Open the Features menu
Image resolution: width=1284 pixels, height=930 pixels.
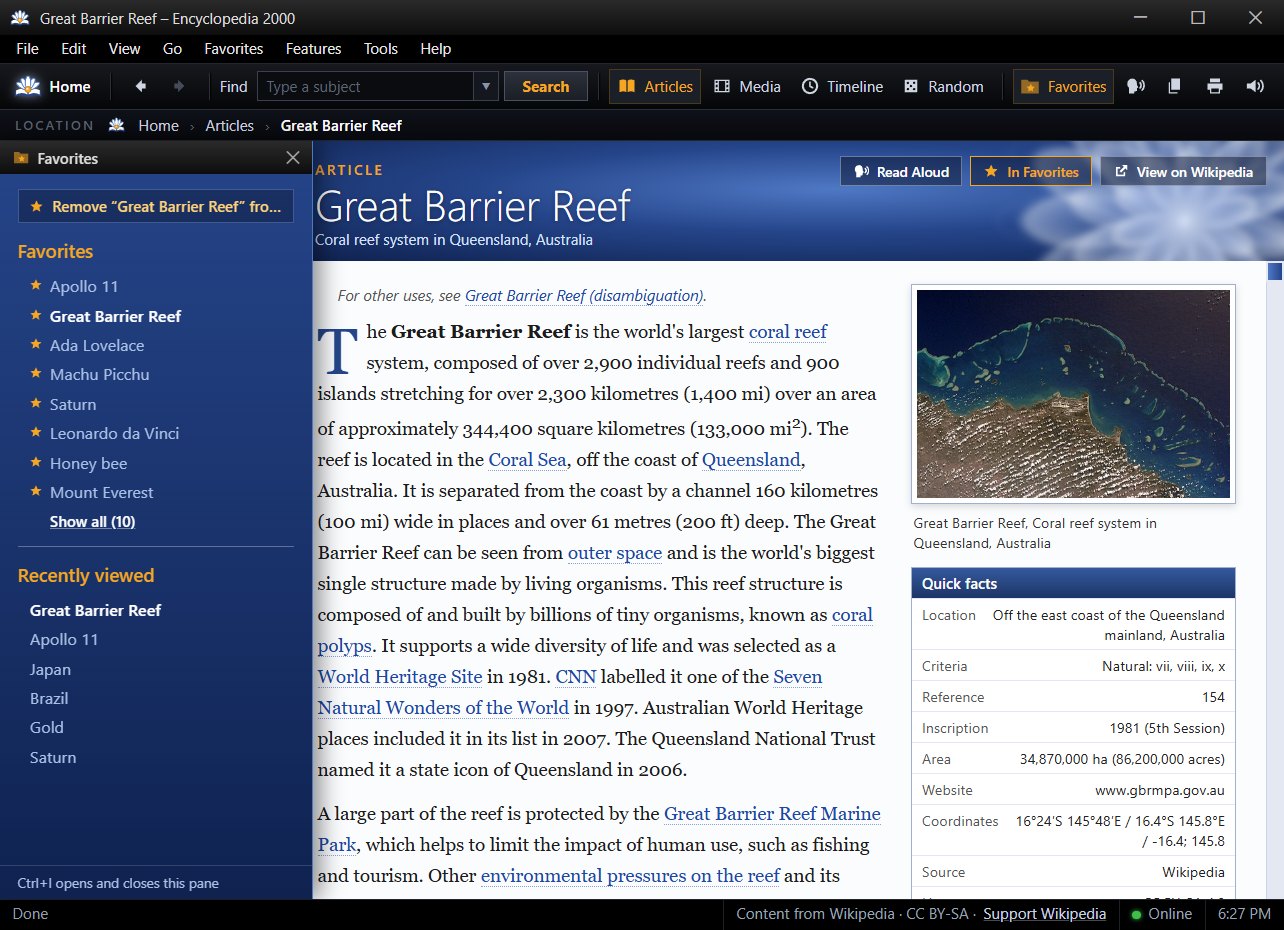(x=314, y=49)
